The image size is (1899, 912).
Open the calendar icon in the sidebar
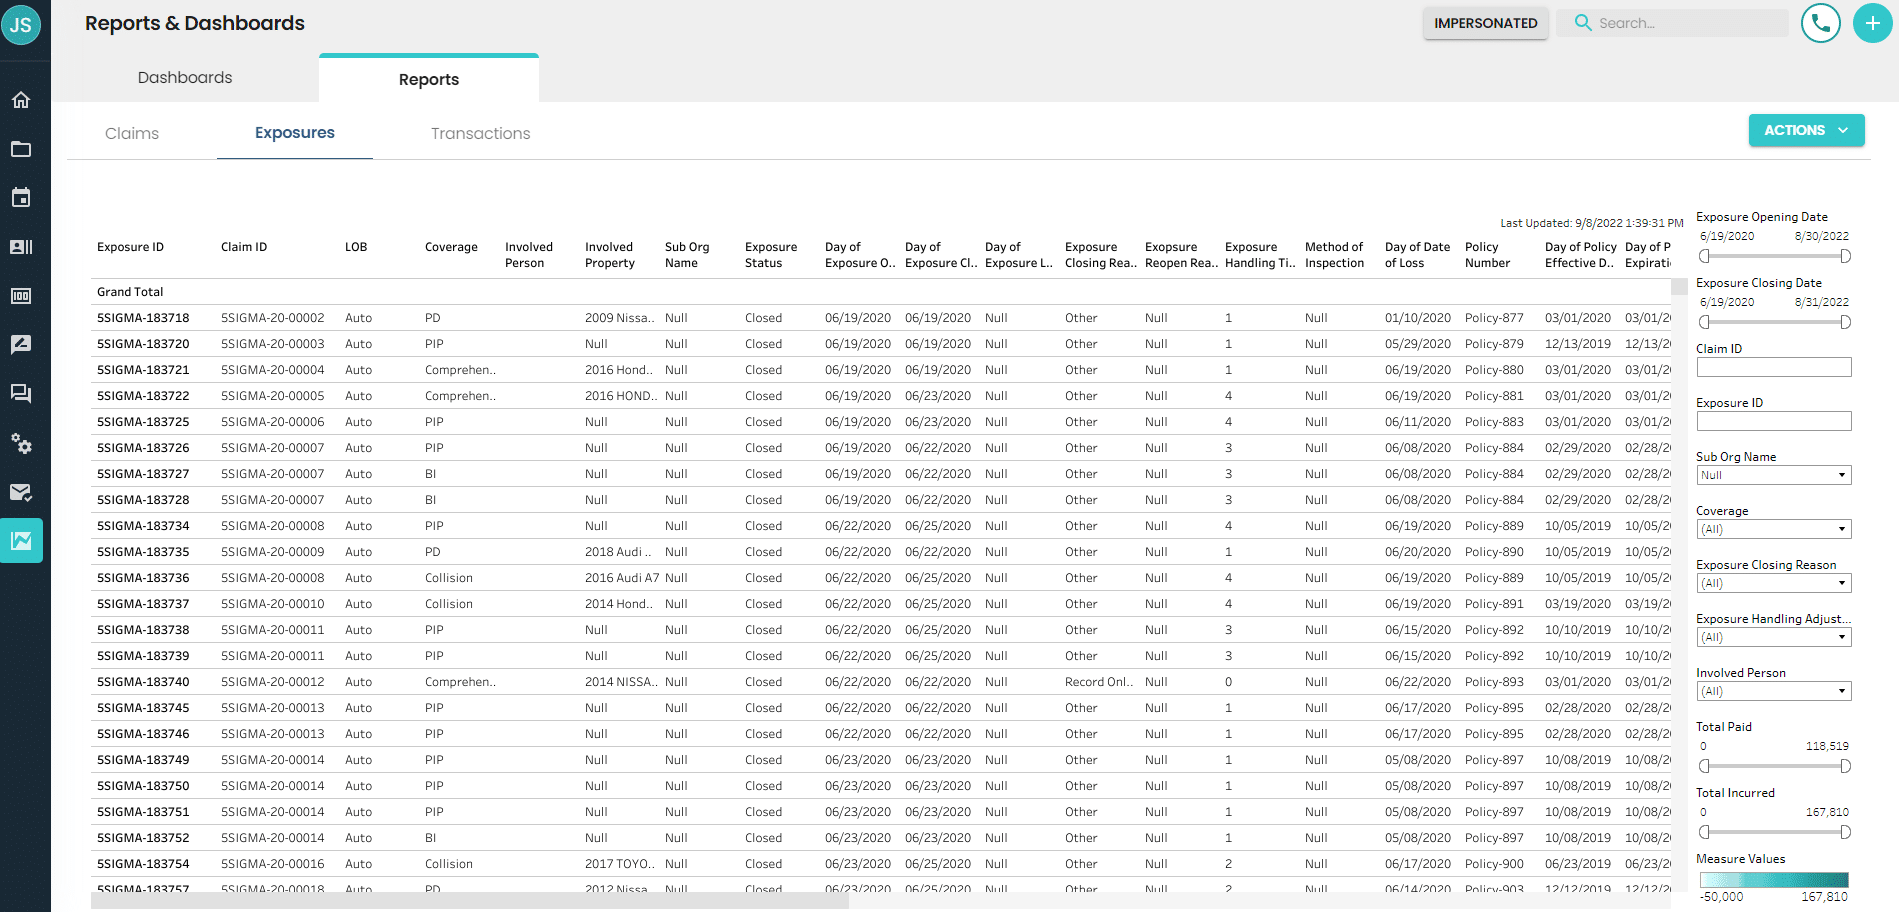(x=21, y=197)
